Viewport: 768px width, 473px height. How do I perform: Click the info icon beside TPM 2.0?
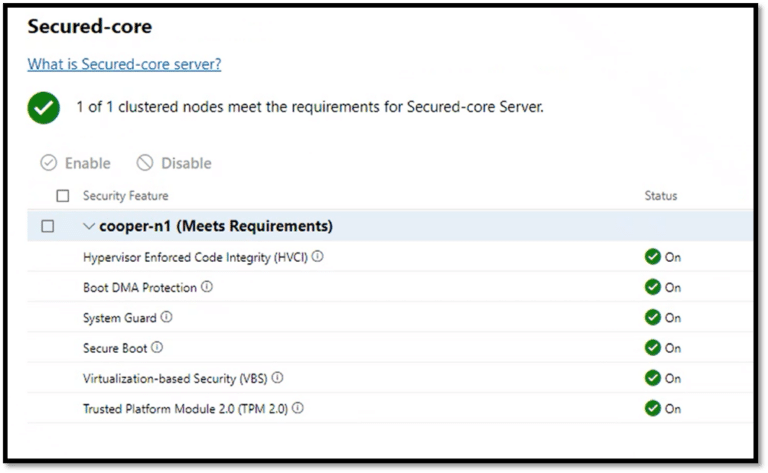coord(298,408)
